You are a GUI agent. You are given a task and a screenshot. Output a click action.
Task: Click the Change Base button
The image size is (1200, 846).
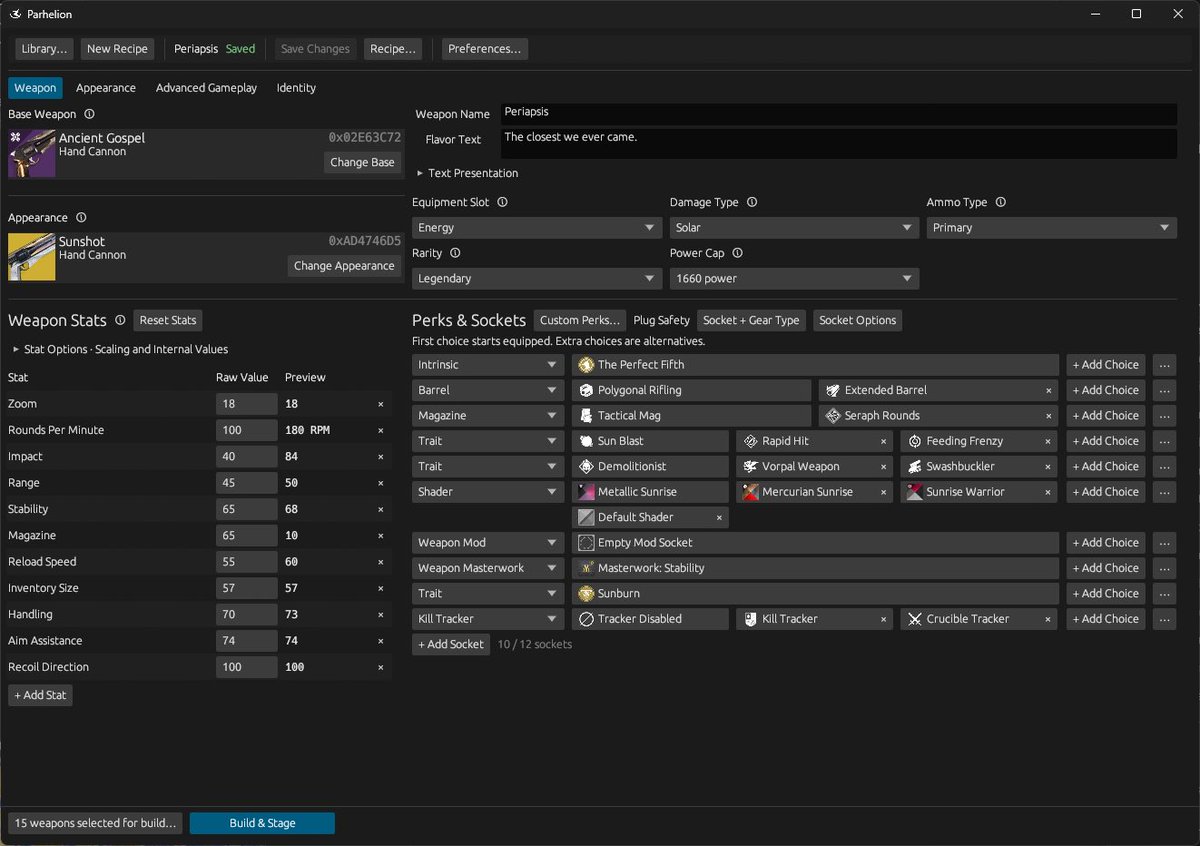[x=362, y=162]
